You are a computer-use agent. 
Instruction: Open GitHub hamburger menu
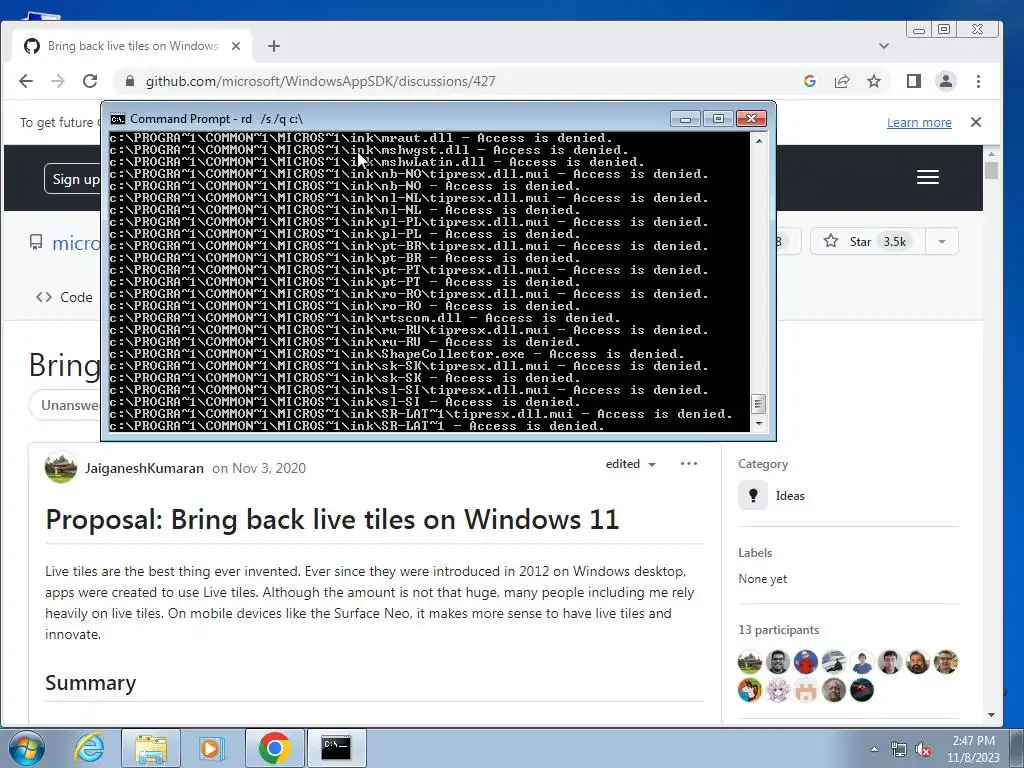(928, 177)
